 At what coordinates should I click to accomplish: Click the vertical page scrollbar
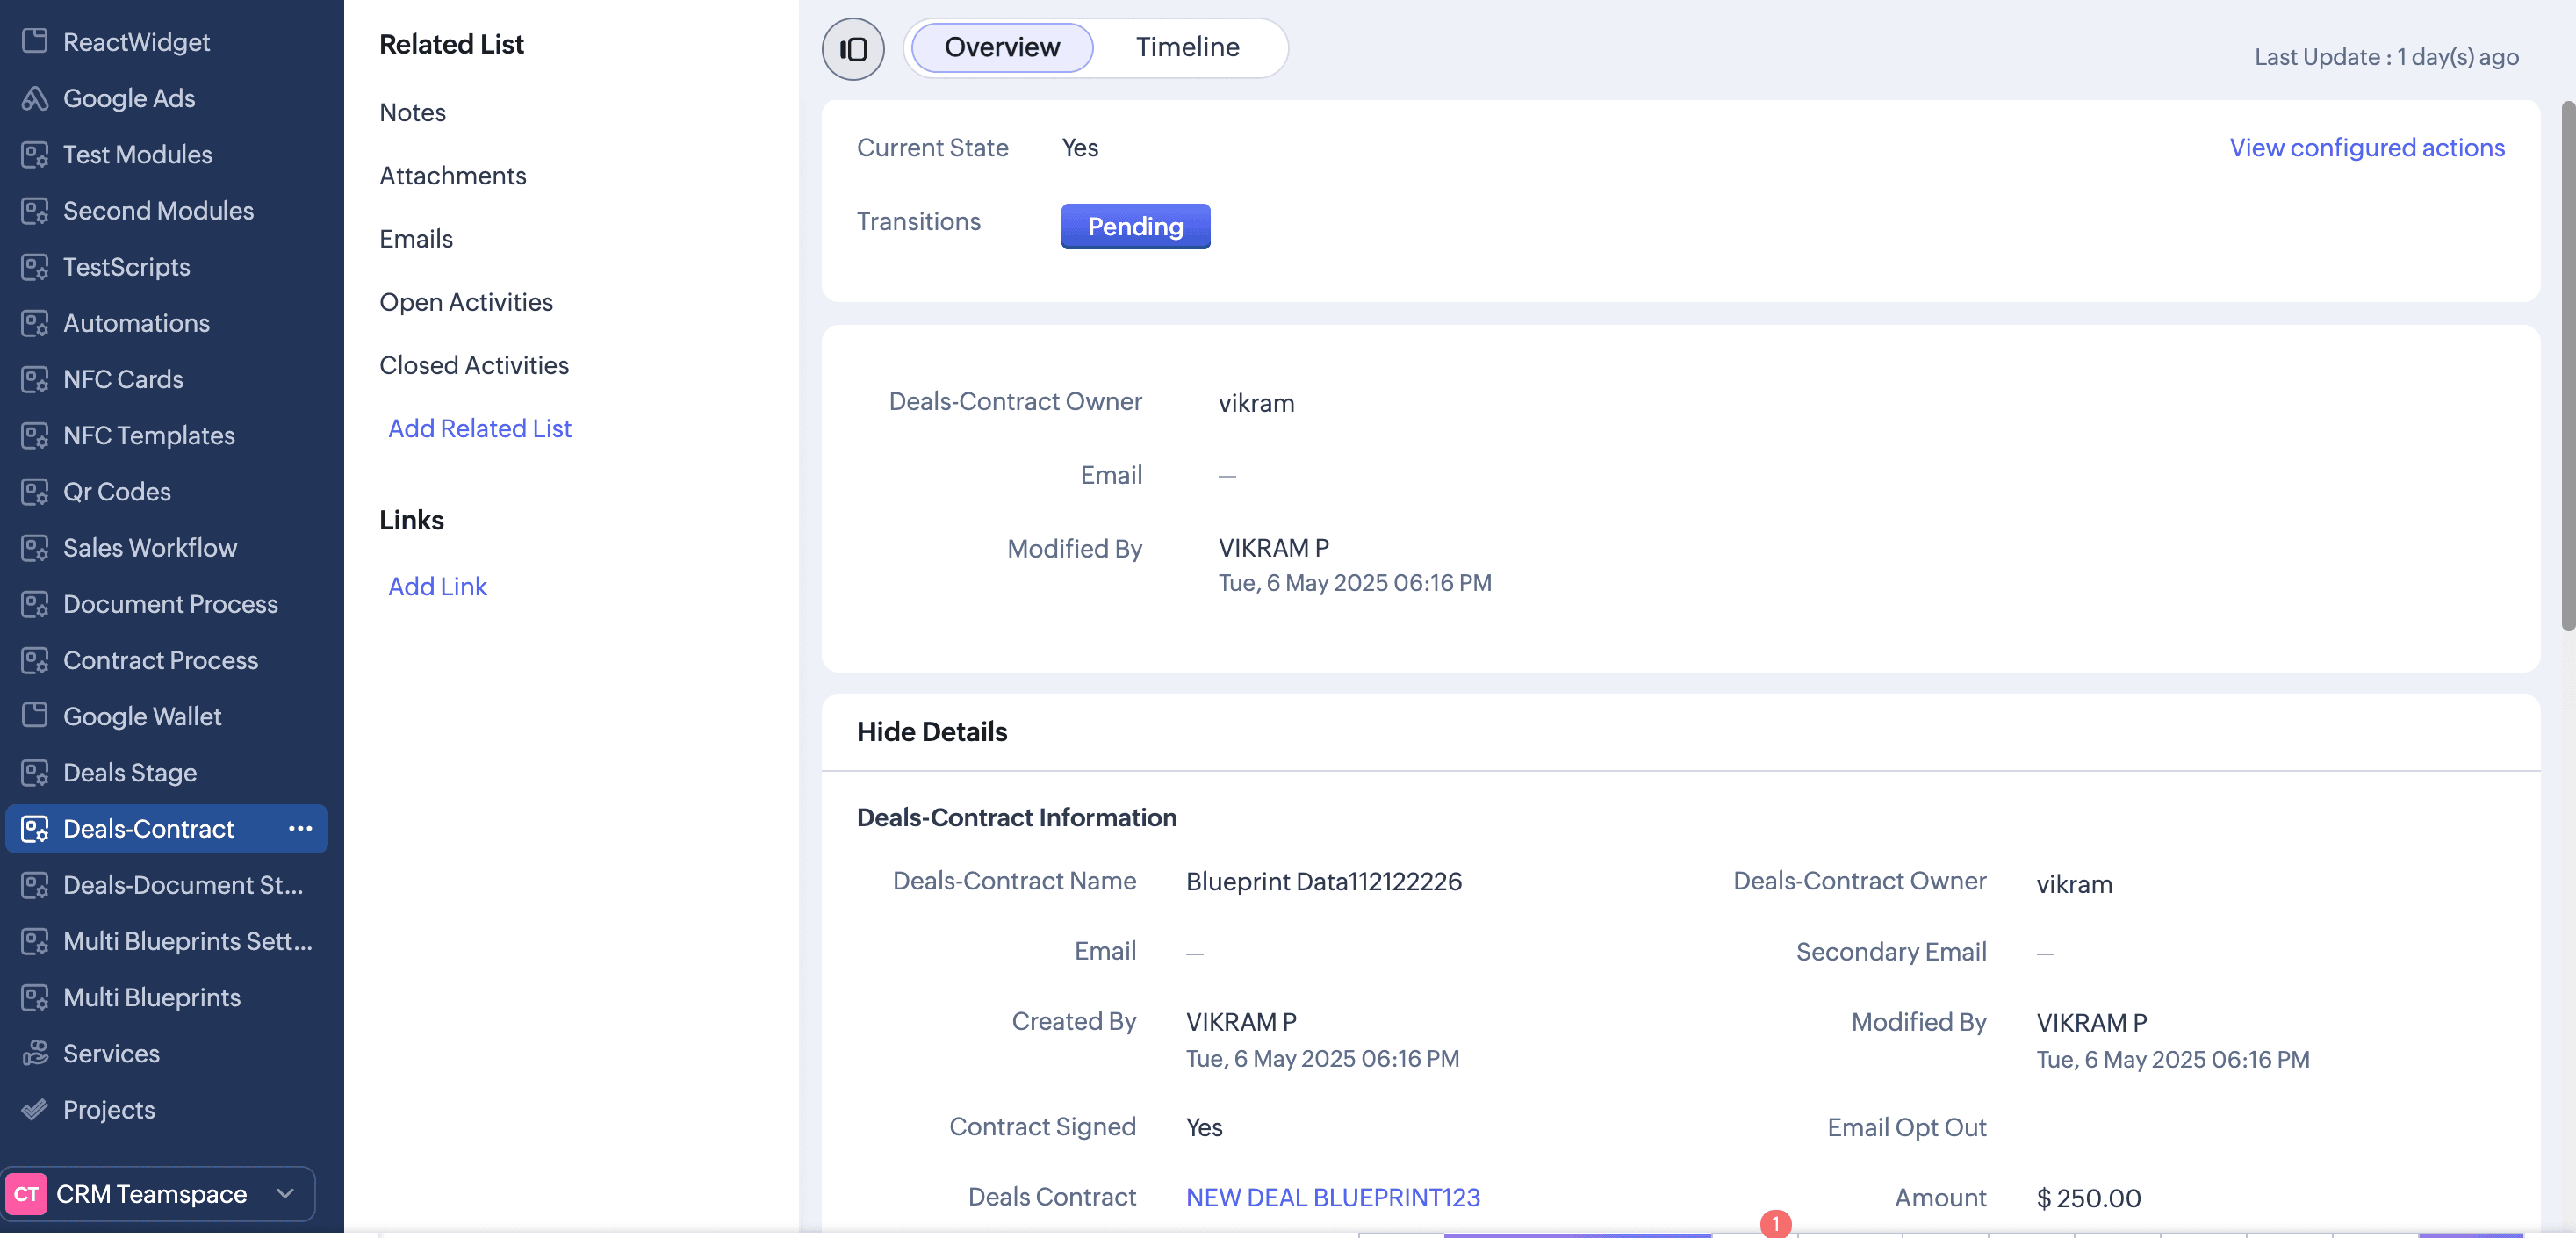coord(2566,365)
